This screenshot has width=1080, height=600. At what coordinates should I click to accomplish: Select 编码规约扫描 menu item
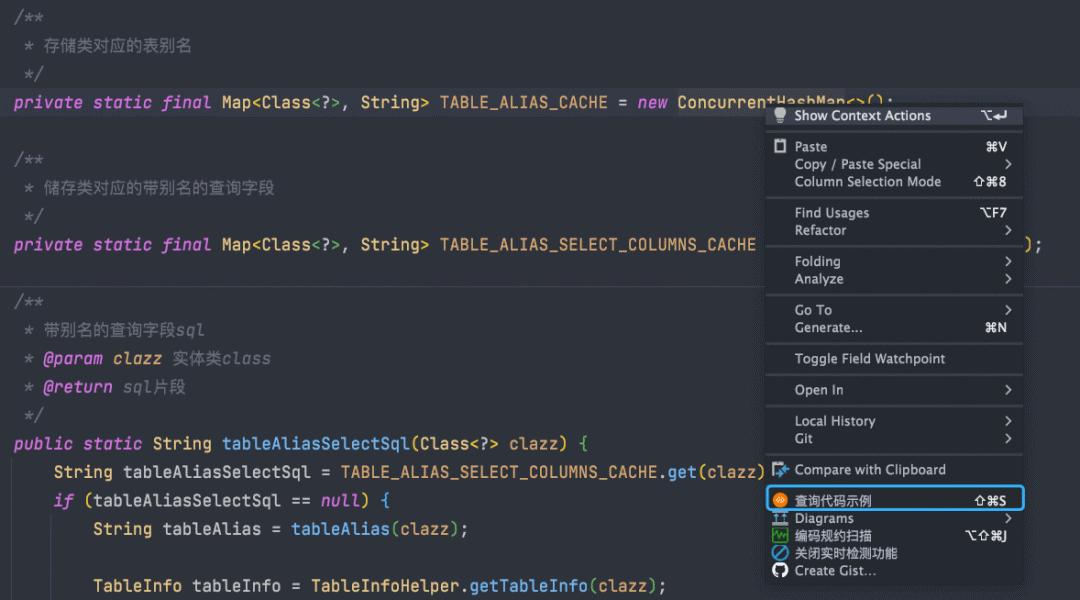894,536
